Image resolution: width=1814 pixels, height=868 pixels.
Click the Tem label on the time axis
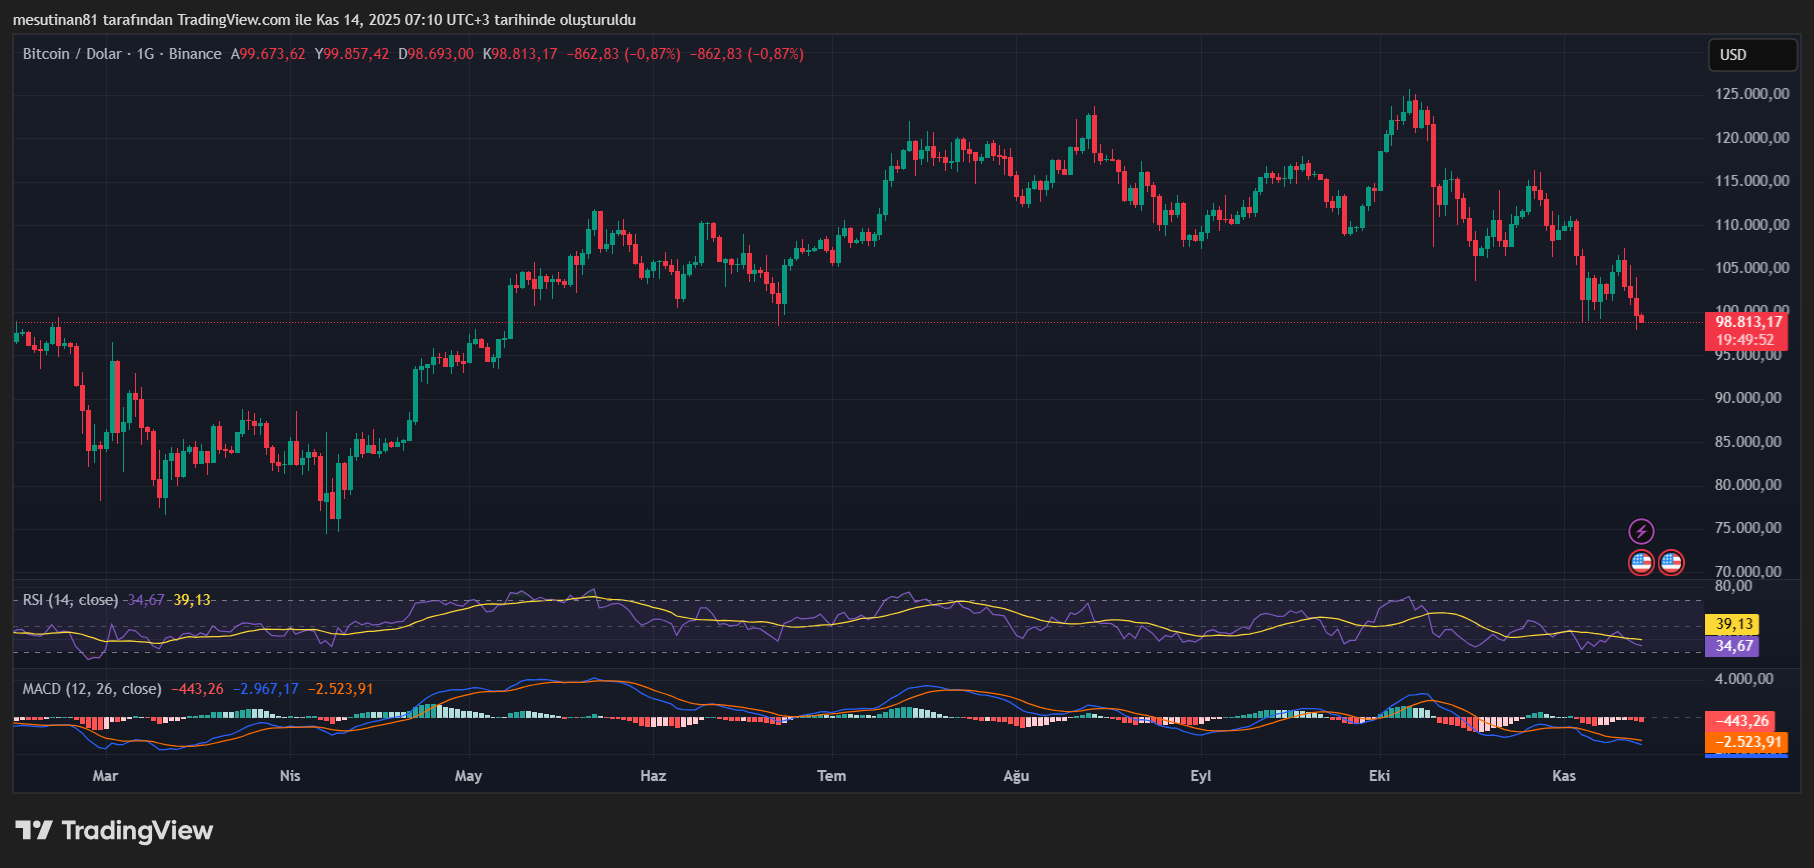coord(832,776)
